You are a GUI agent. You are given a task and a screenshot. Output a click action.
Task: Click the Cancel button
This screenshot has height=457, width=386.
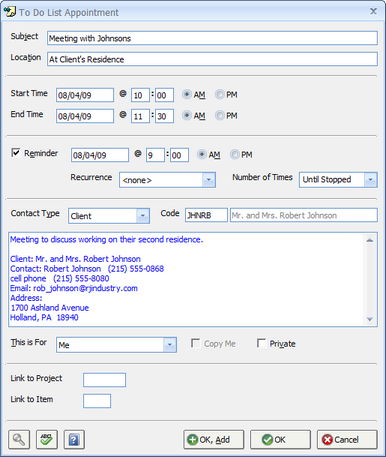(347, 440)
